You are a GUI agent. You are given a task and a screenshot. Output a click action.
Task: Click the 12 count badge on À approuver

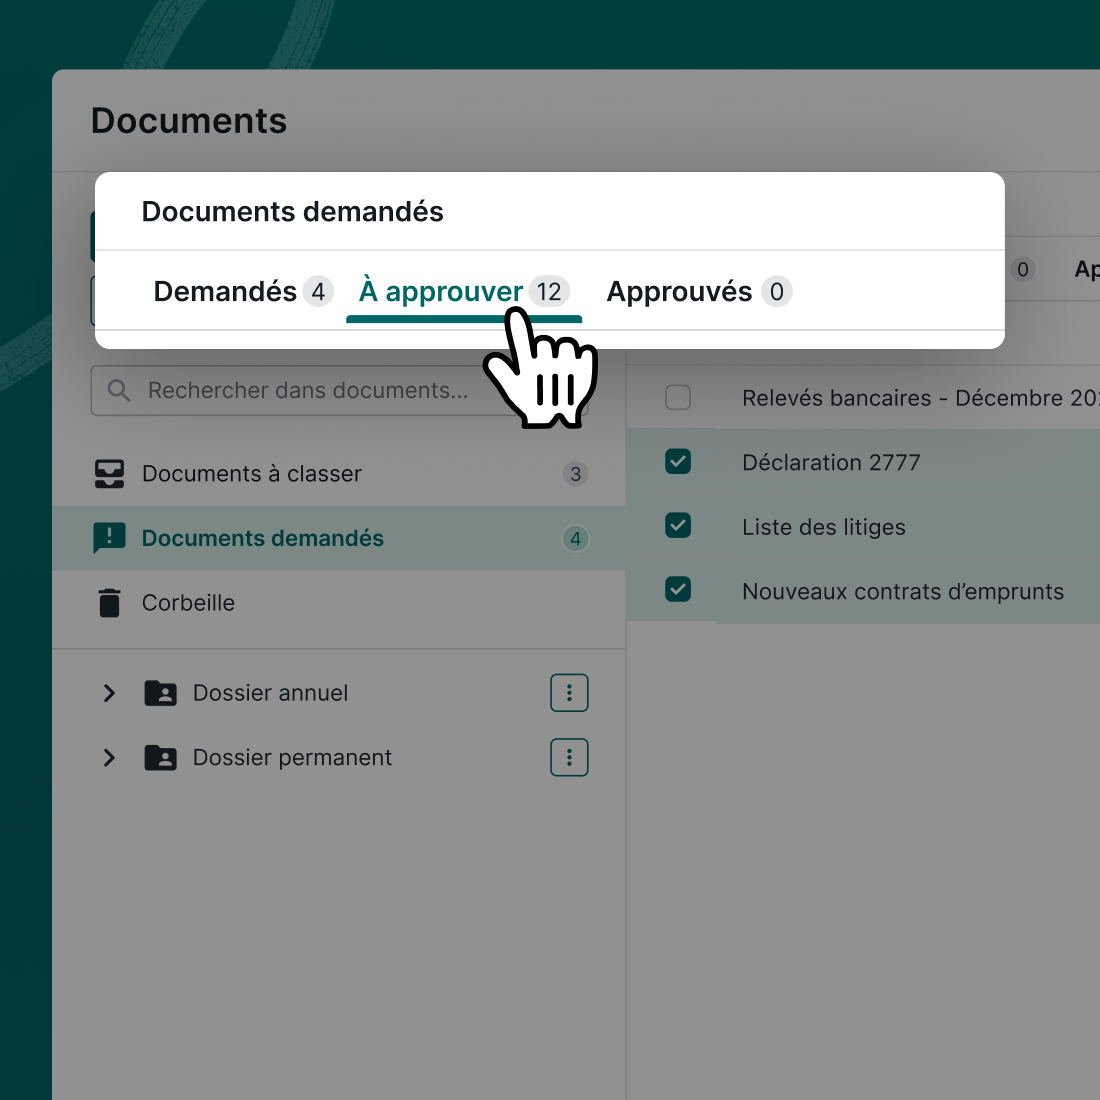[x=549, y=291]
